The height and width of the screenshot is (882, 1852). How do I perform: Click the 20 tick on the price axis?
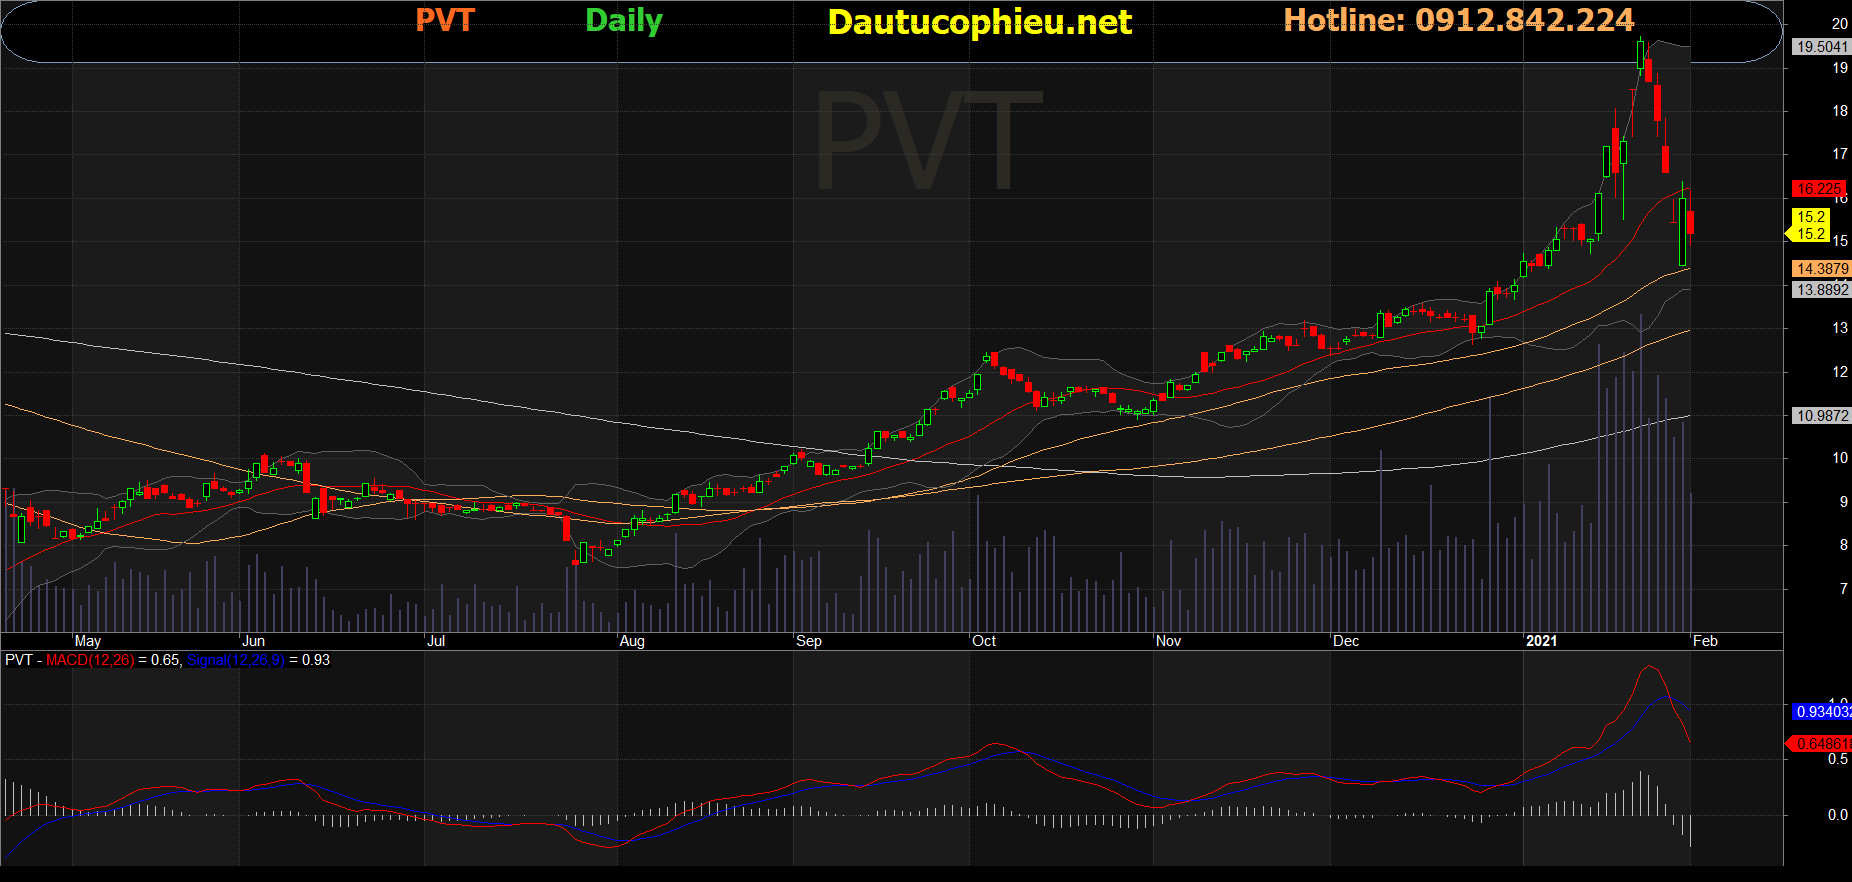[1840, 24]
